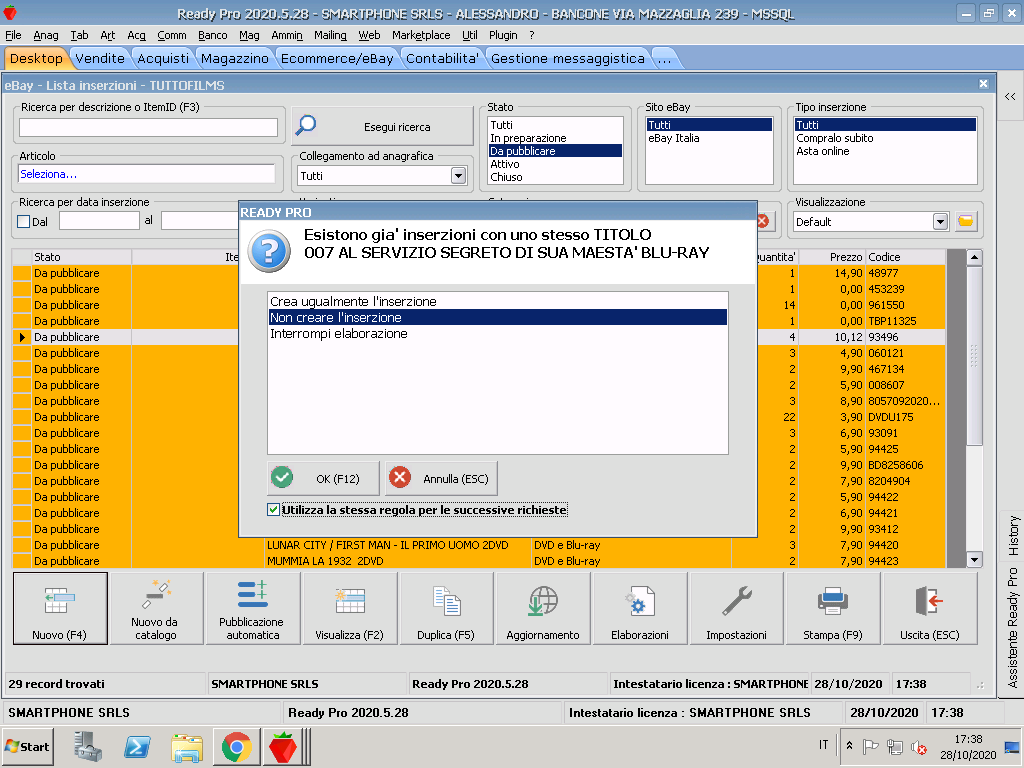
Task: Select 'Interrompi elaborazione' option
Action: (x=498, y=334)
